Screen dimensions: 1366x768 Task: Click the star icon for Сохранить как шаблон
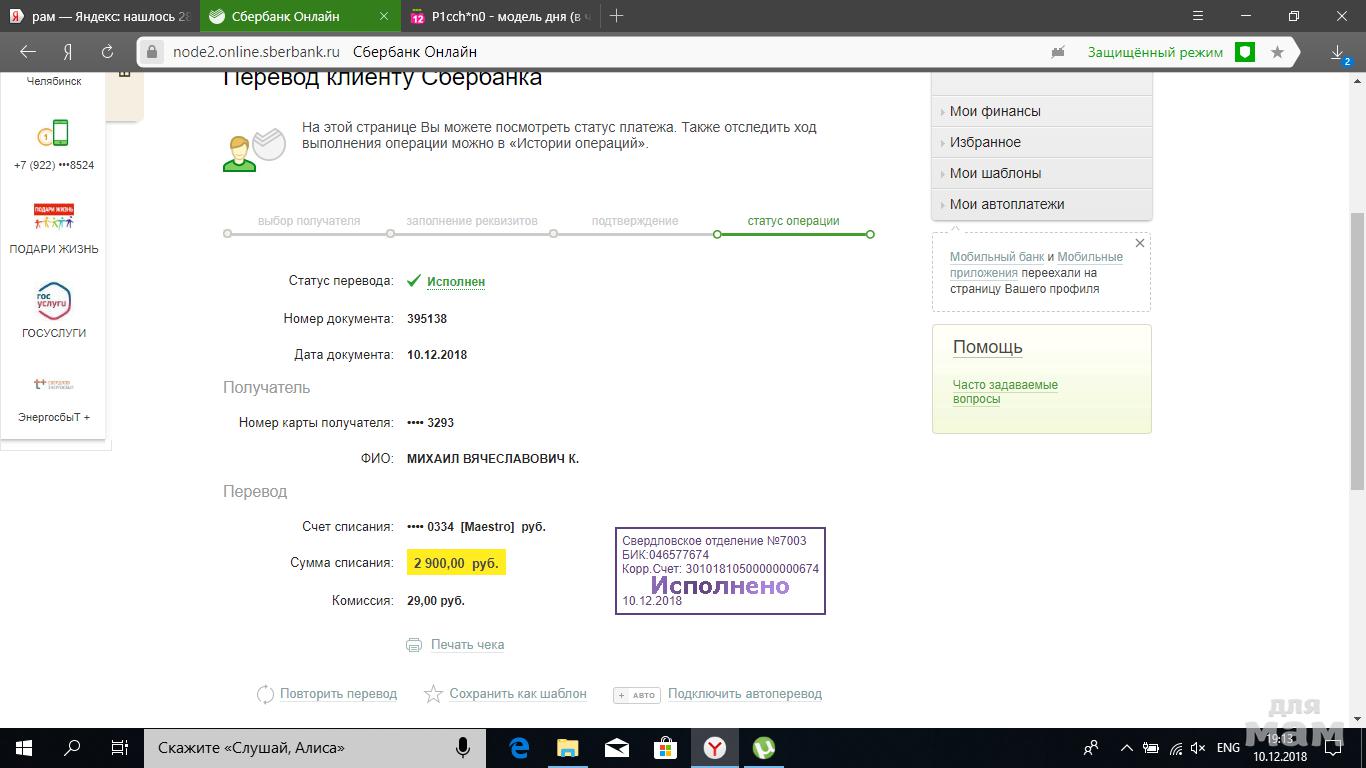433,694
